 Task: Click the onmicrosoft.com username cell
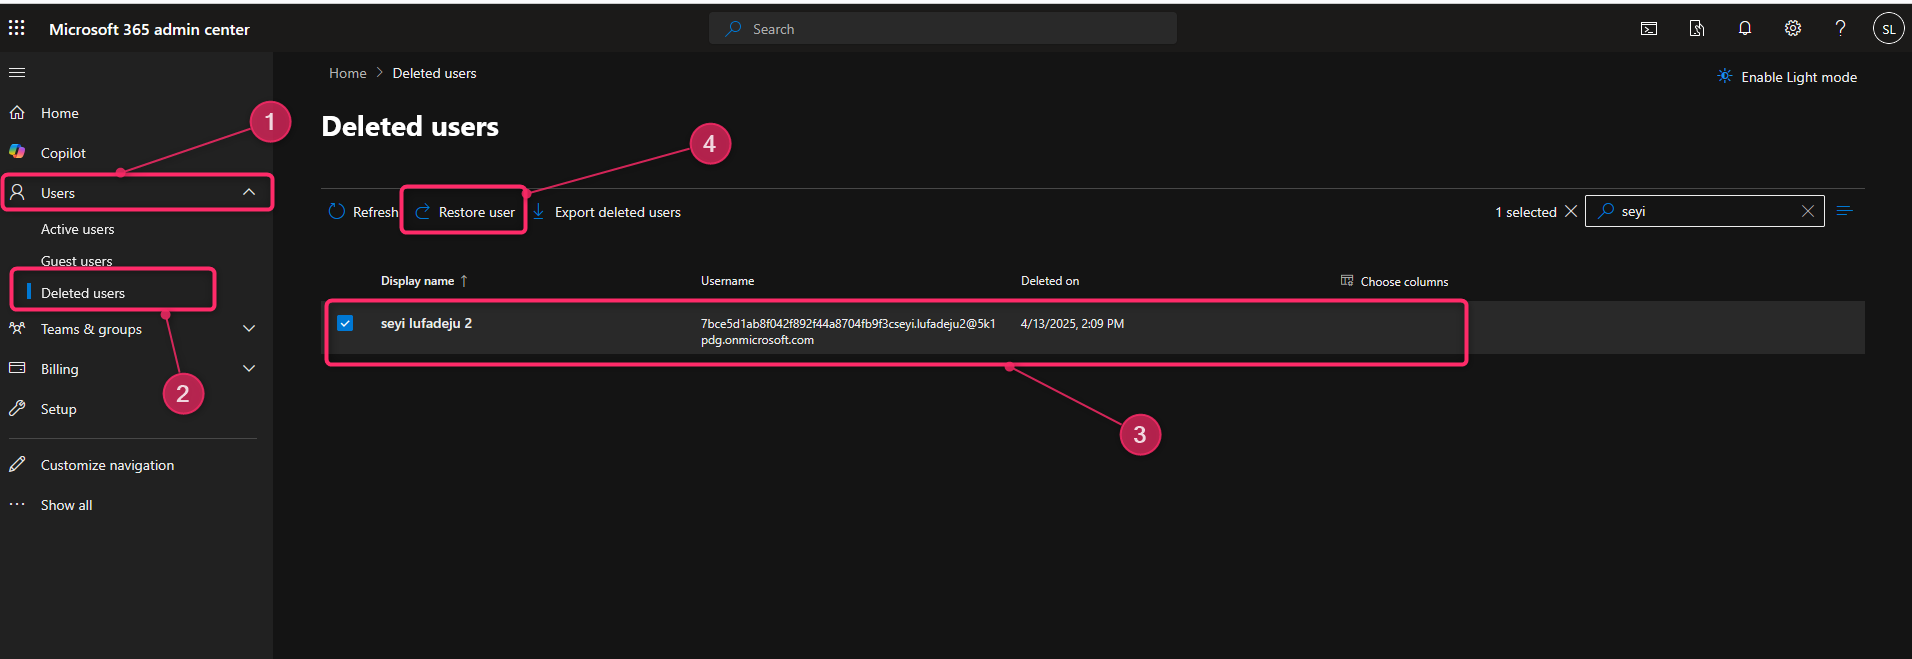848,332
